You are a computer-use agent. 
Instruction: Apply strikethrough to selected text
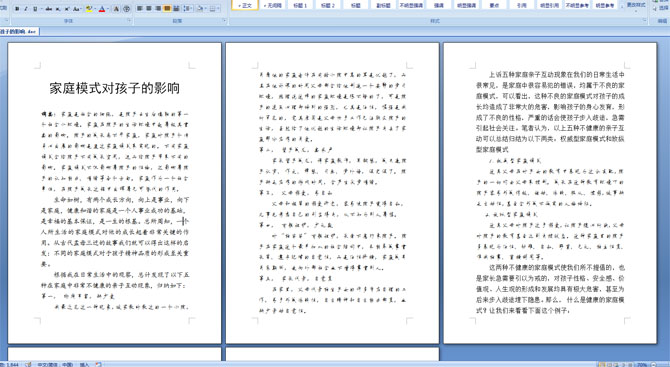pyautogui.click(x=49, y=9)
